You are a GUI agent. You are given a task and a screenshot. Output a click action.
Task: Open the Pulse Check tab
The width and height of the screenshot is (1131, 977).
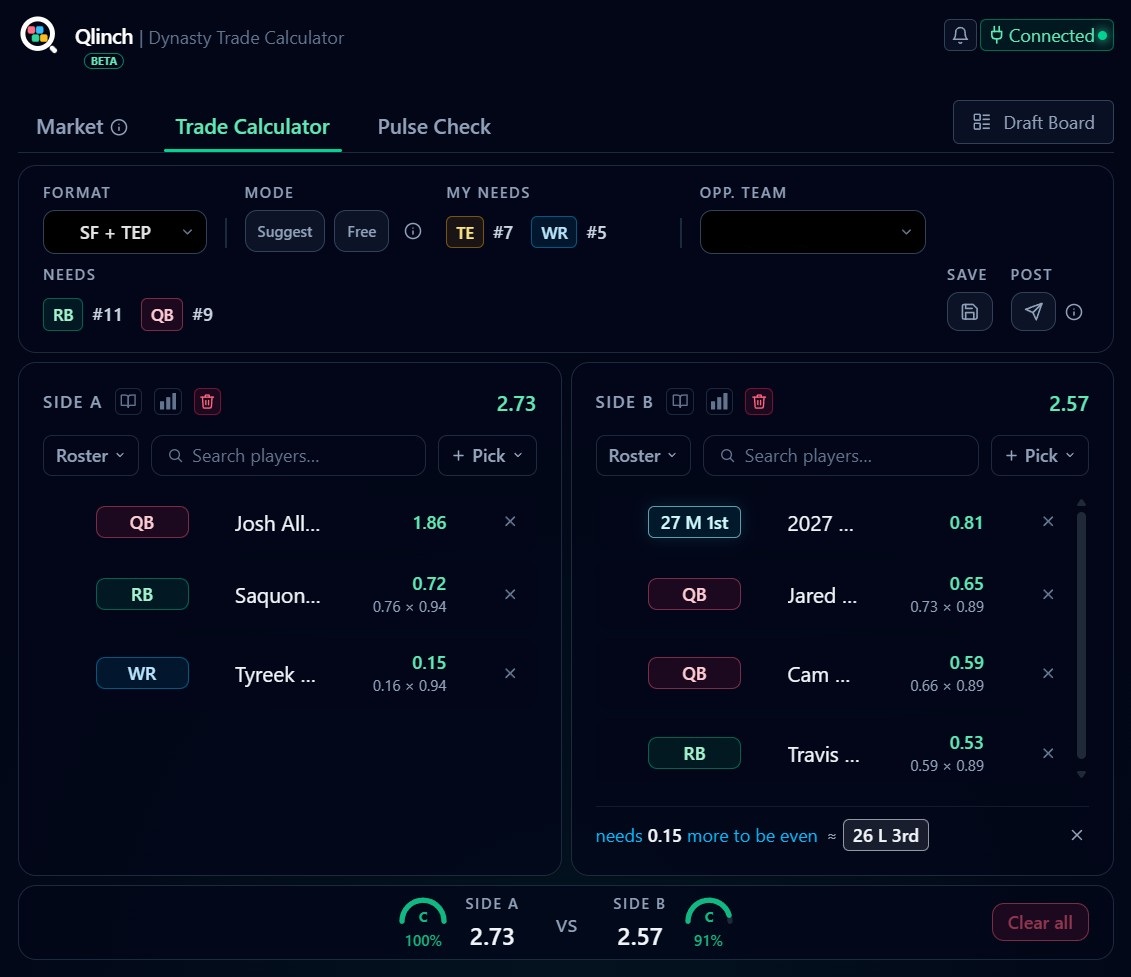point(434,127)
